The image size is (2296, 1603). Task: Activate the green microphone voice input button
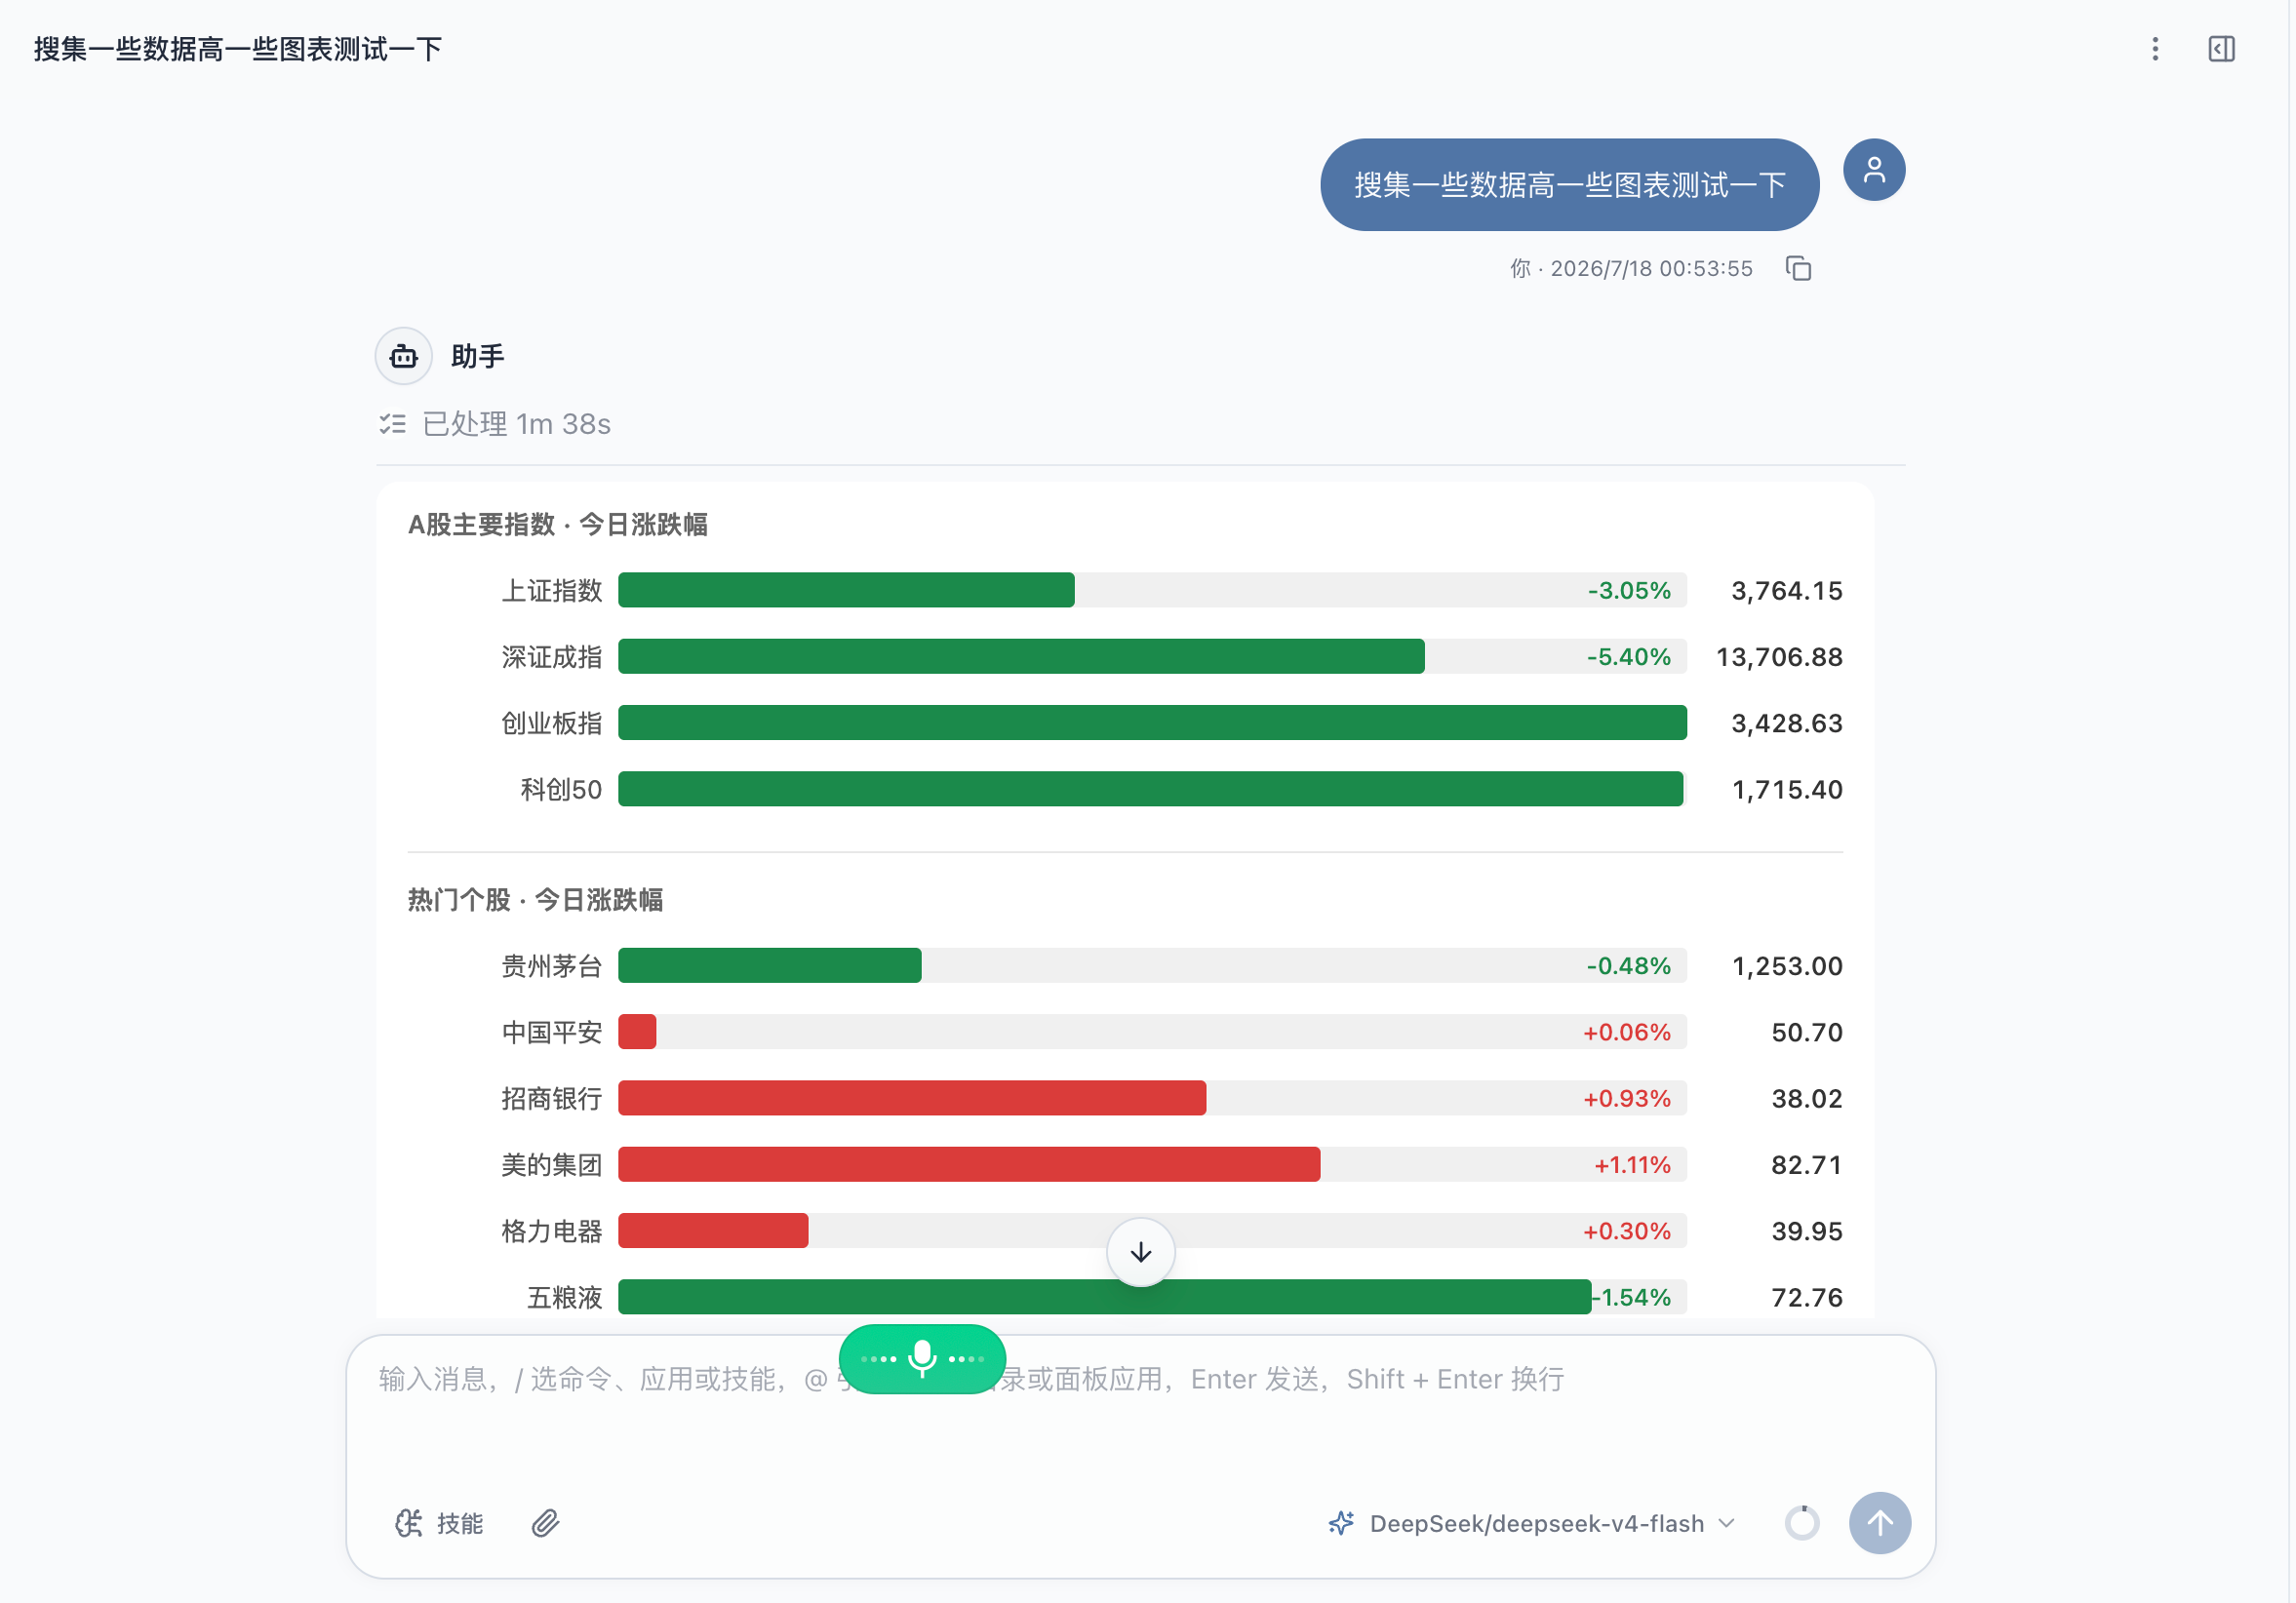coord(922,1358)
